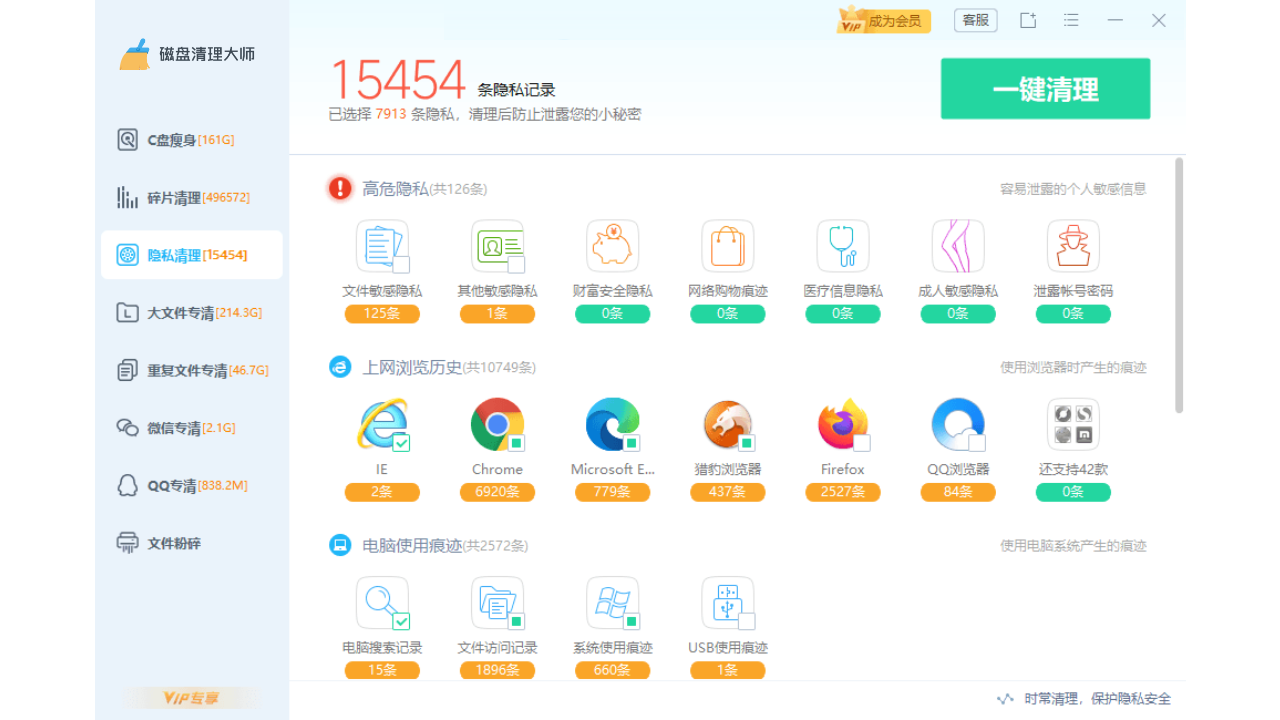The image size is (1280, 720).
Task: Open 微信专清 in the sidebar
Action: [x=191, y=428]
